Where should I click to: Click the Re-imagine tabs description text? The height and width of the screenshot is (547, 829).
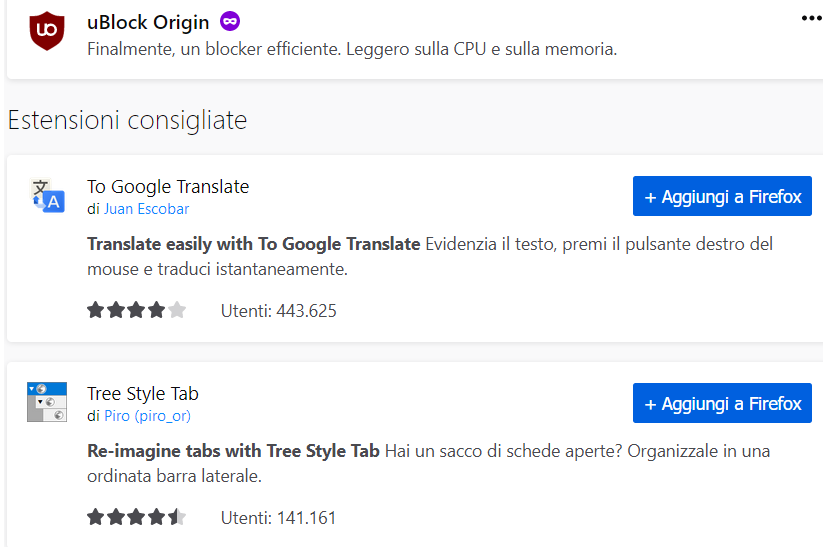pyautogui.click(x=429, y=463)
